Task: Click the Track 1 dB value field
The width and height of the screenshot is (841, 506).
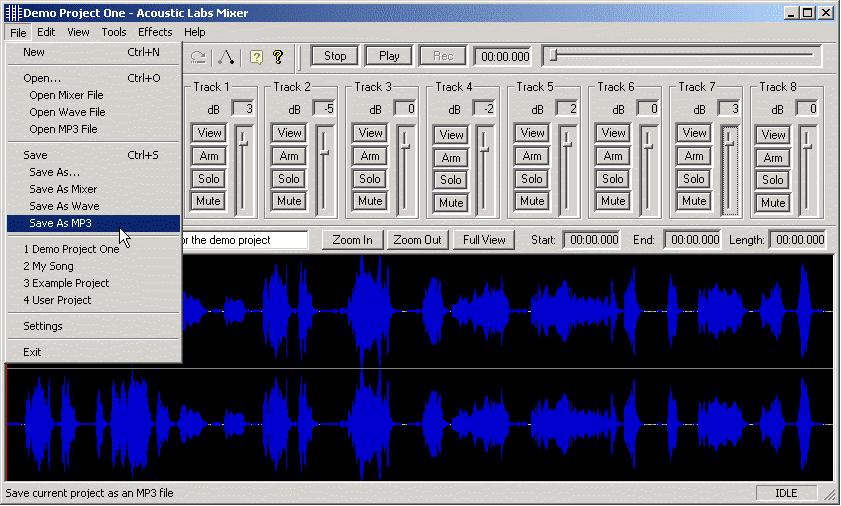Action: (x=243, y=108)
